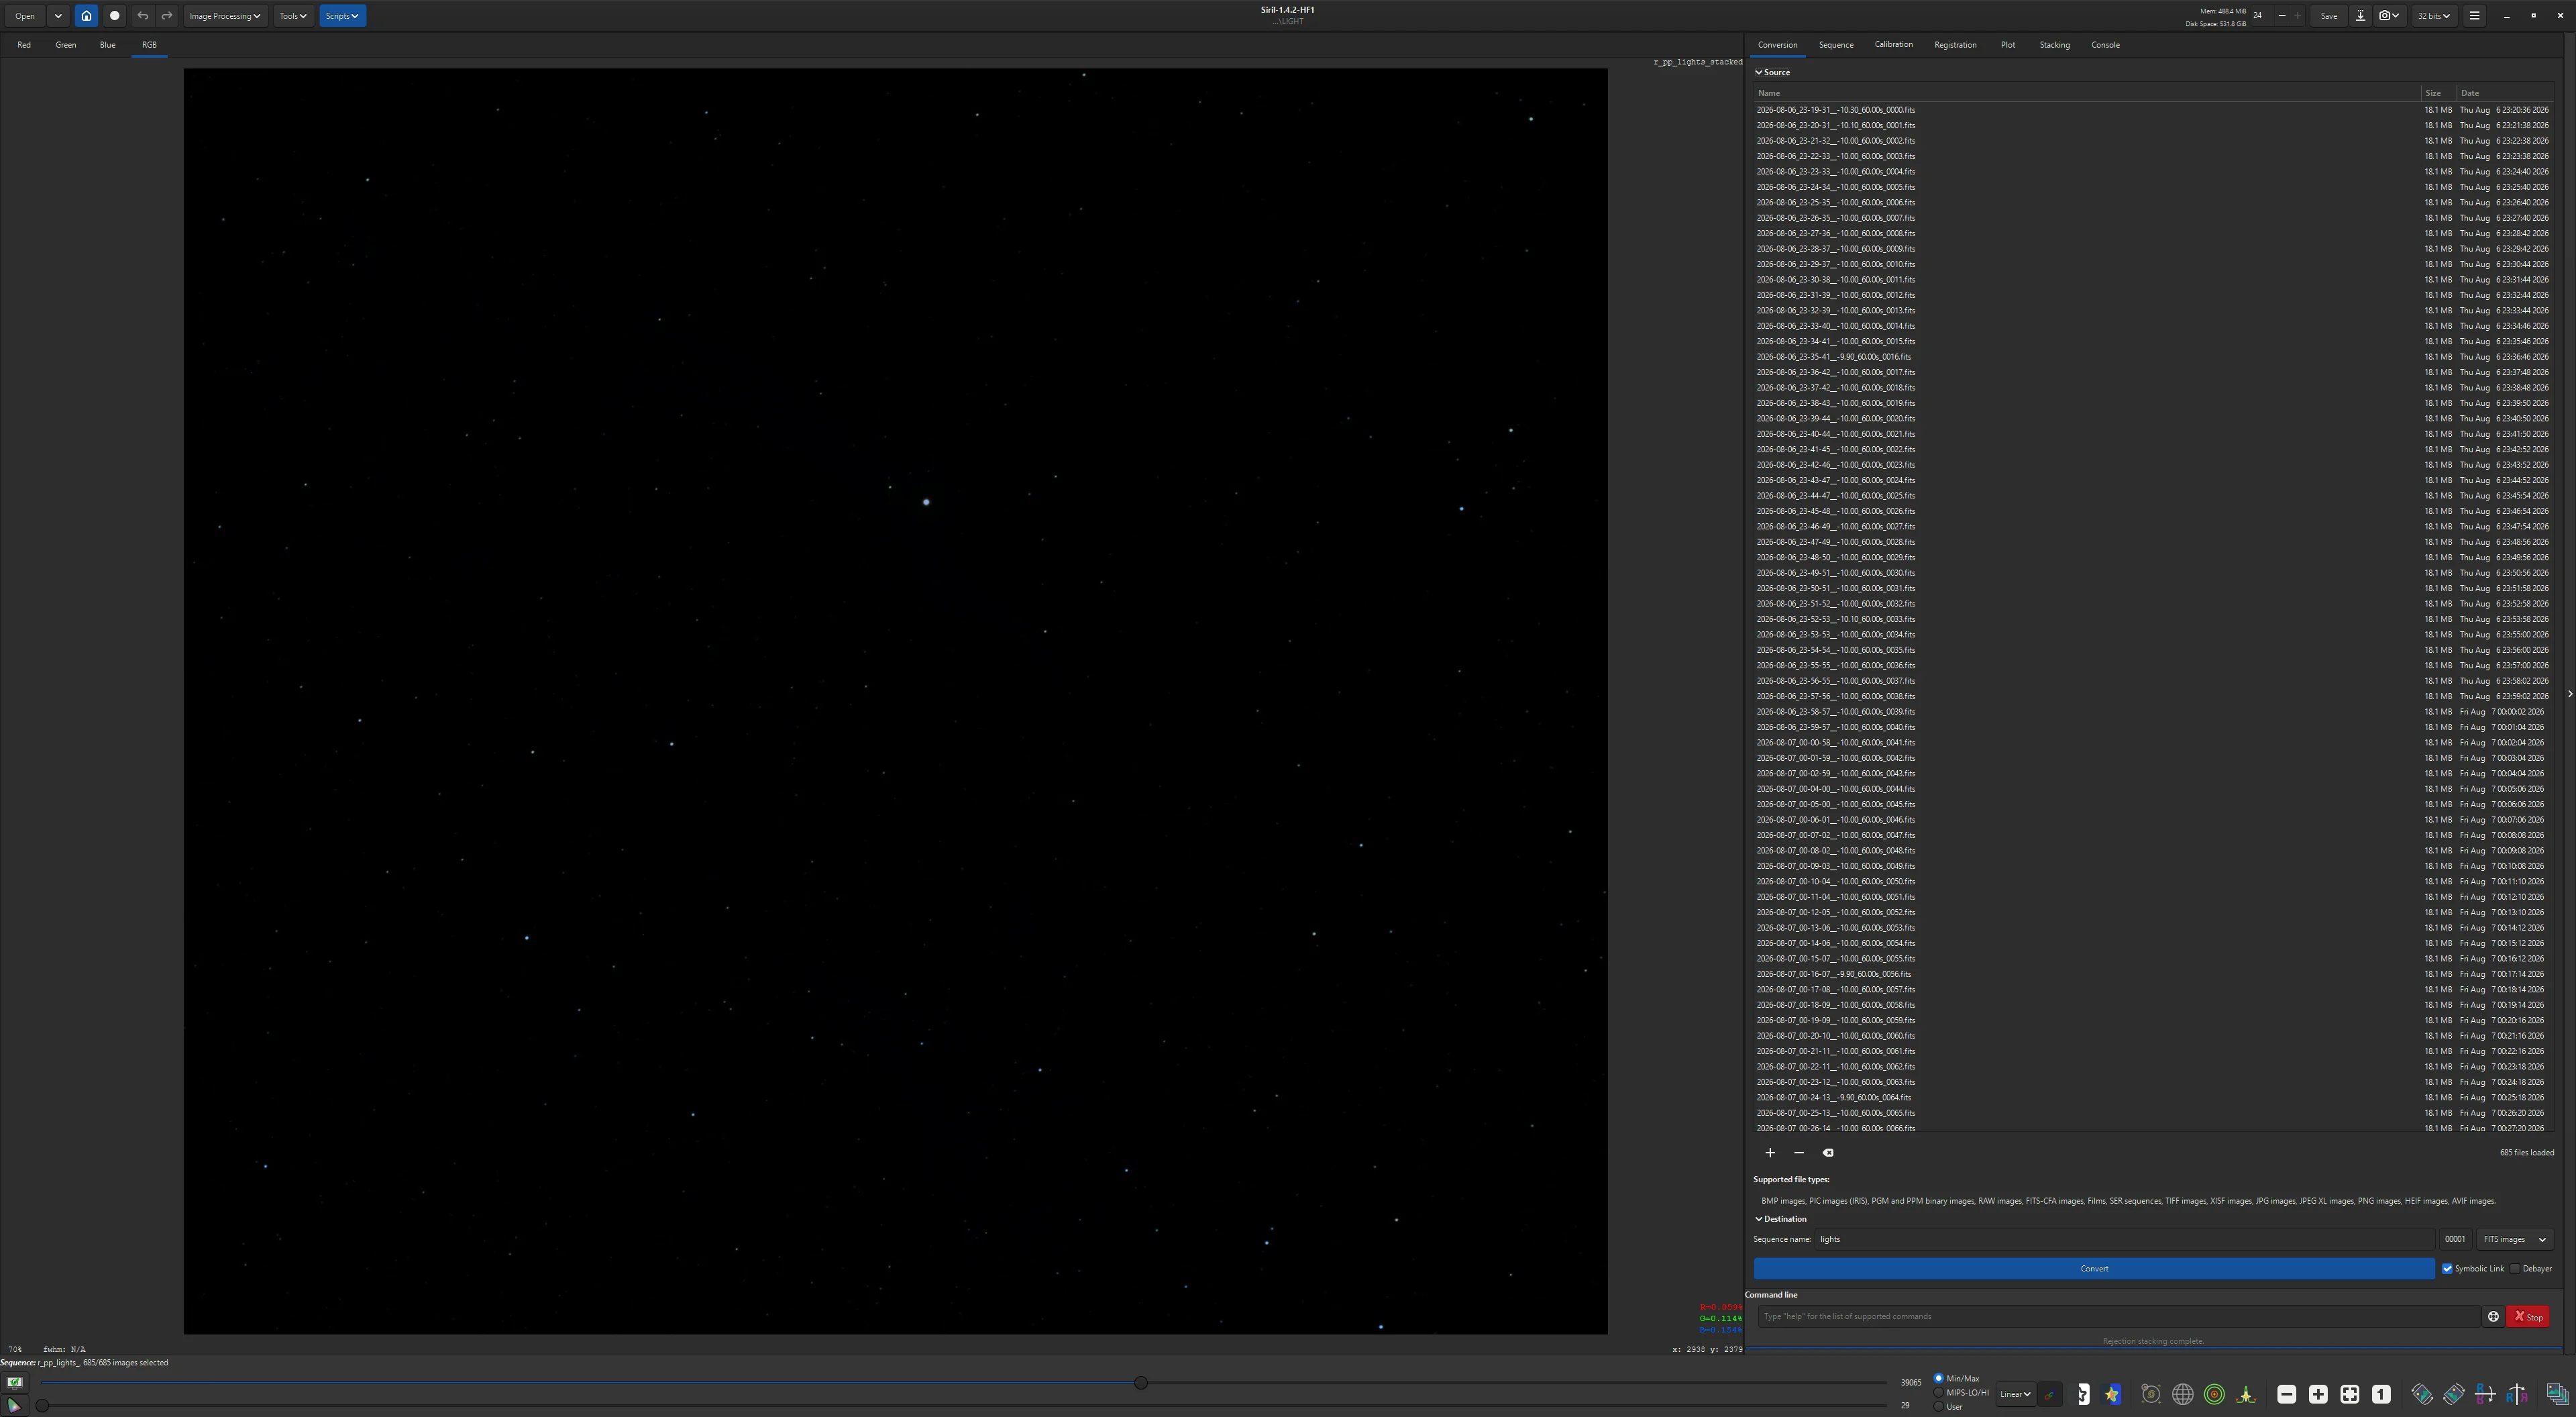This screenshot has width=2576, height=1417.
Task: Toggle the negative view icon
Action: point(2080,1394)
